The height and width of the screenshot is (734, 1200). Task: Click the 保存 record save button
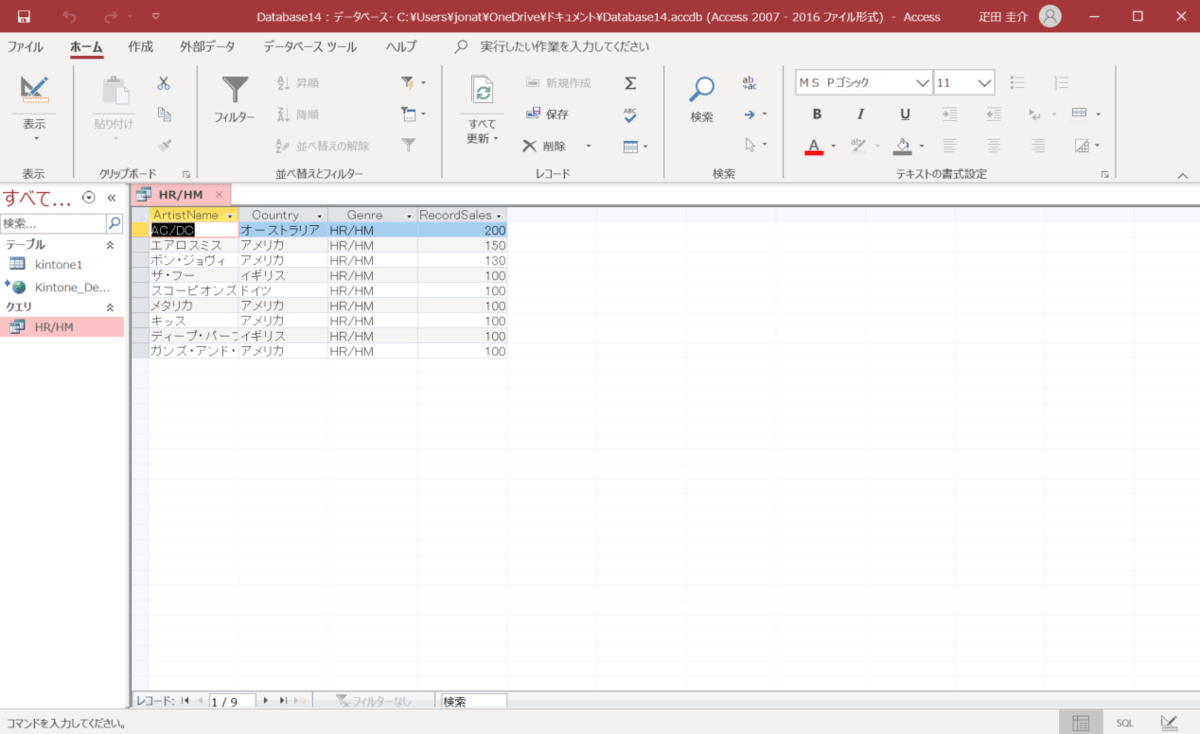547,114
